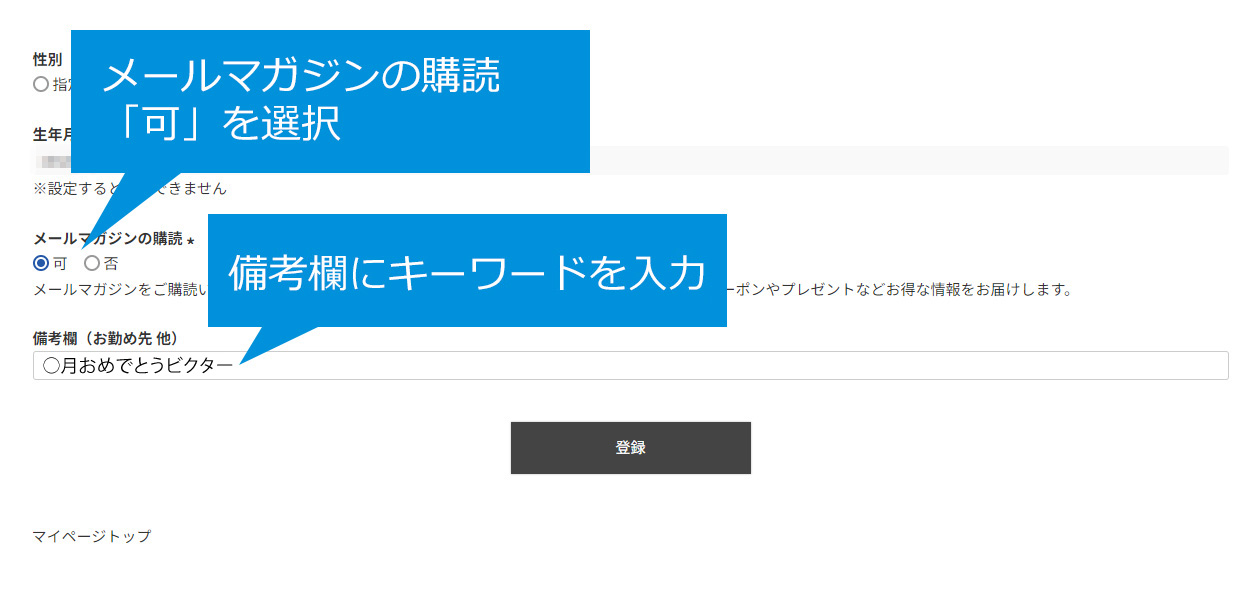Select the 否 radio button for newsletter
Viewport: 1250px width, 600px height.
[x=92, y=264]
